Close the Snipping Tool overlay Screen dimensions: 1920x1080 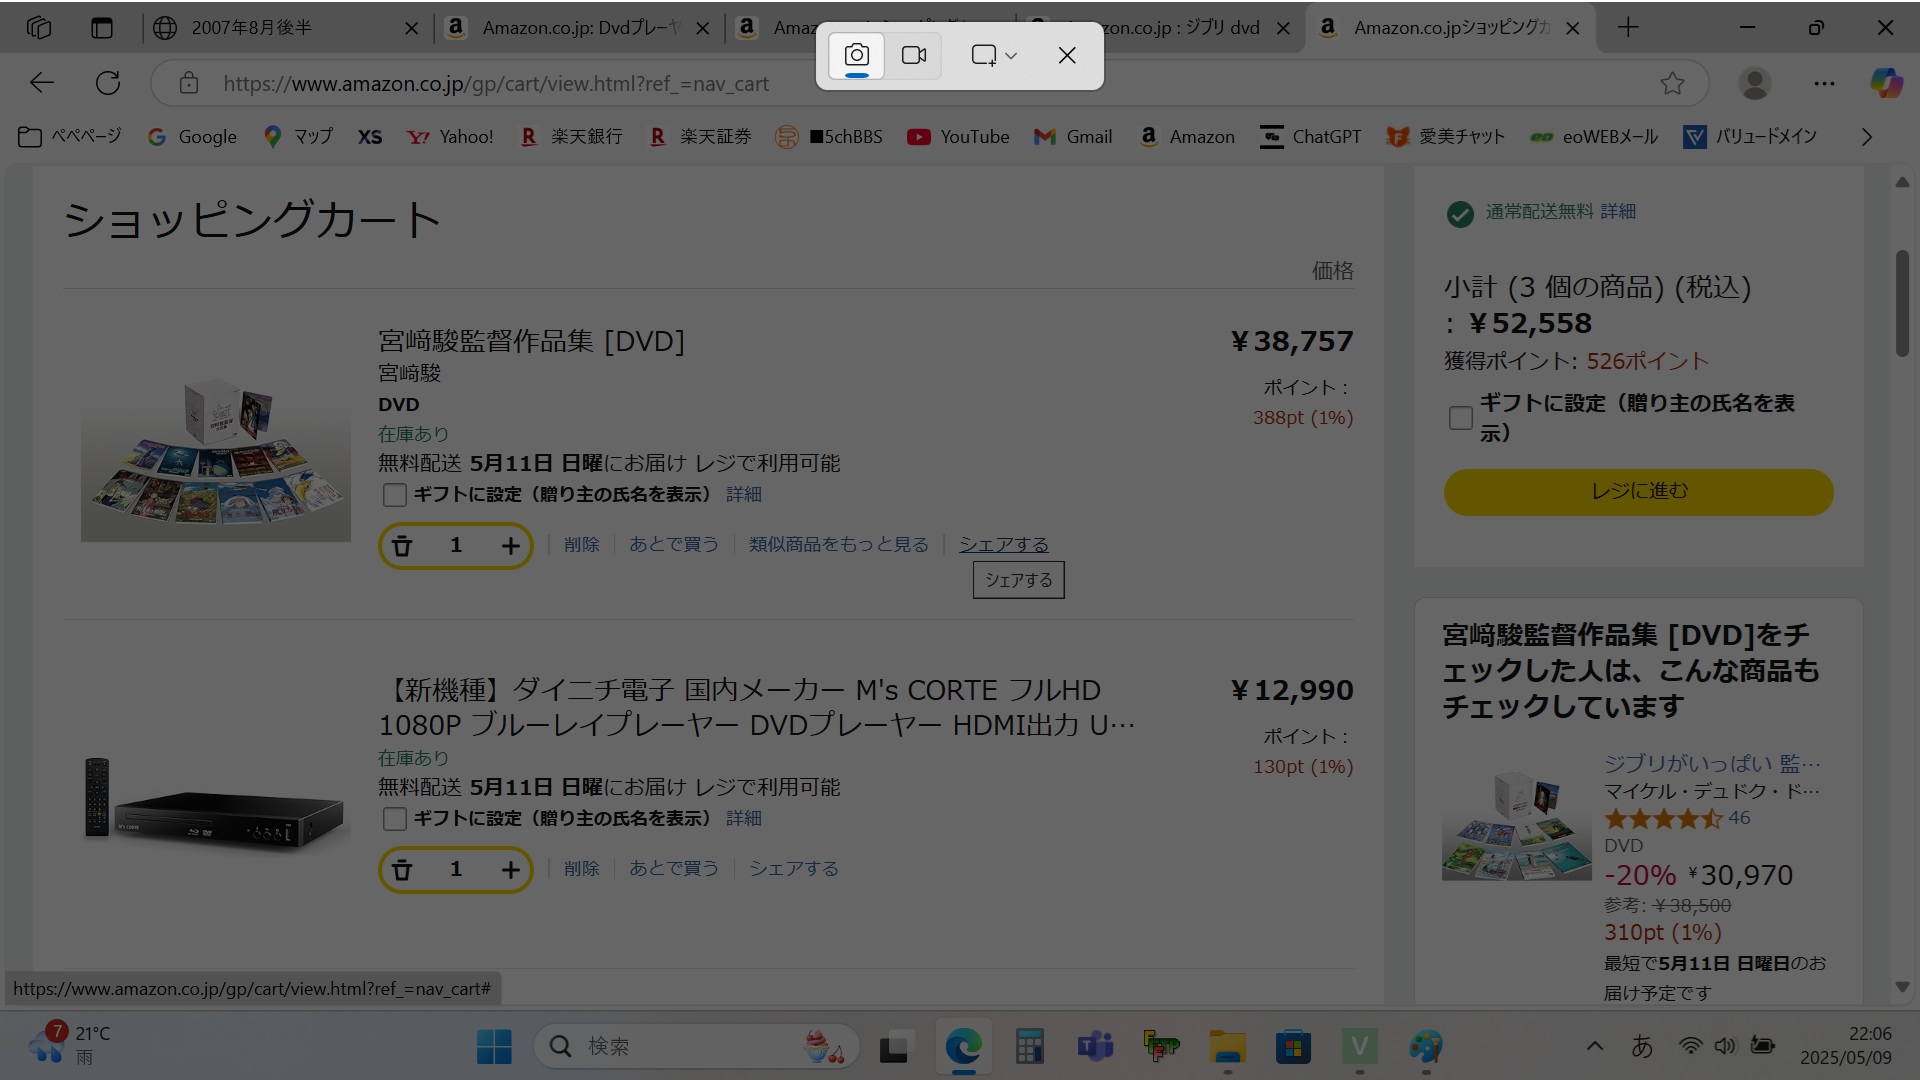[1067, 55]
